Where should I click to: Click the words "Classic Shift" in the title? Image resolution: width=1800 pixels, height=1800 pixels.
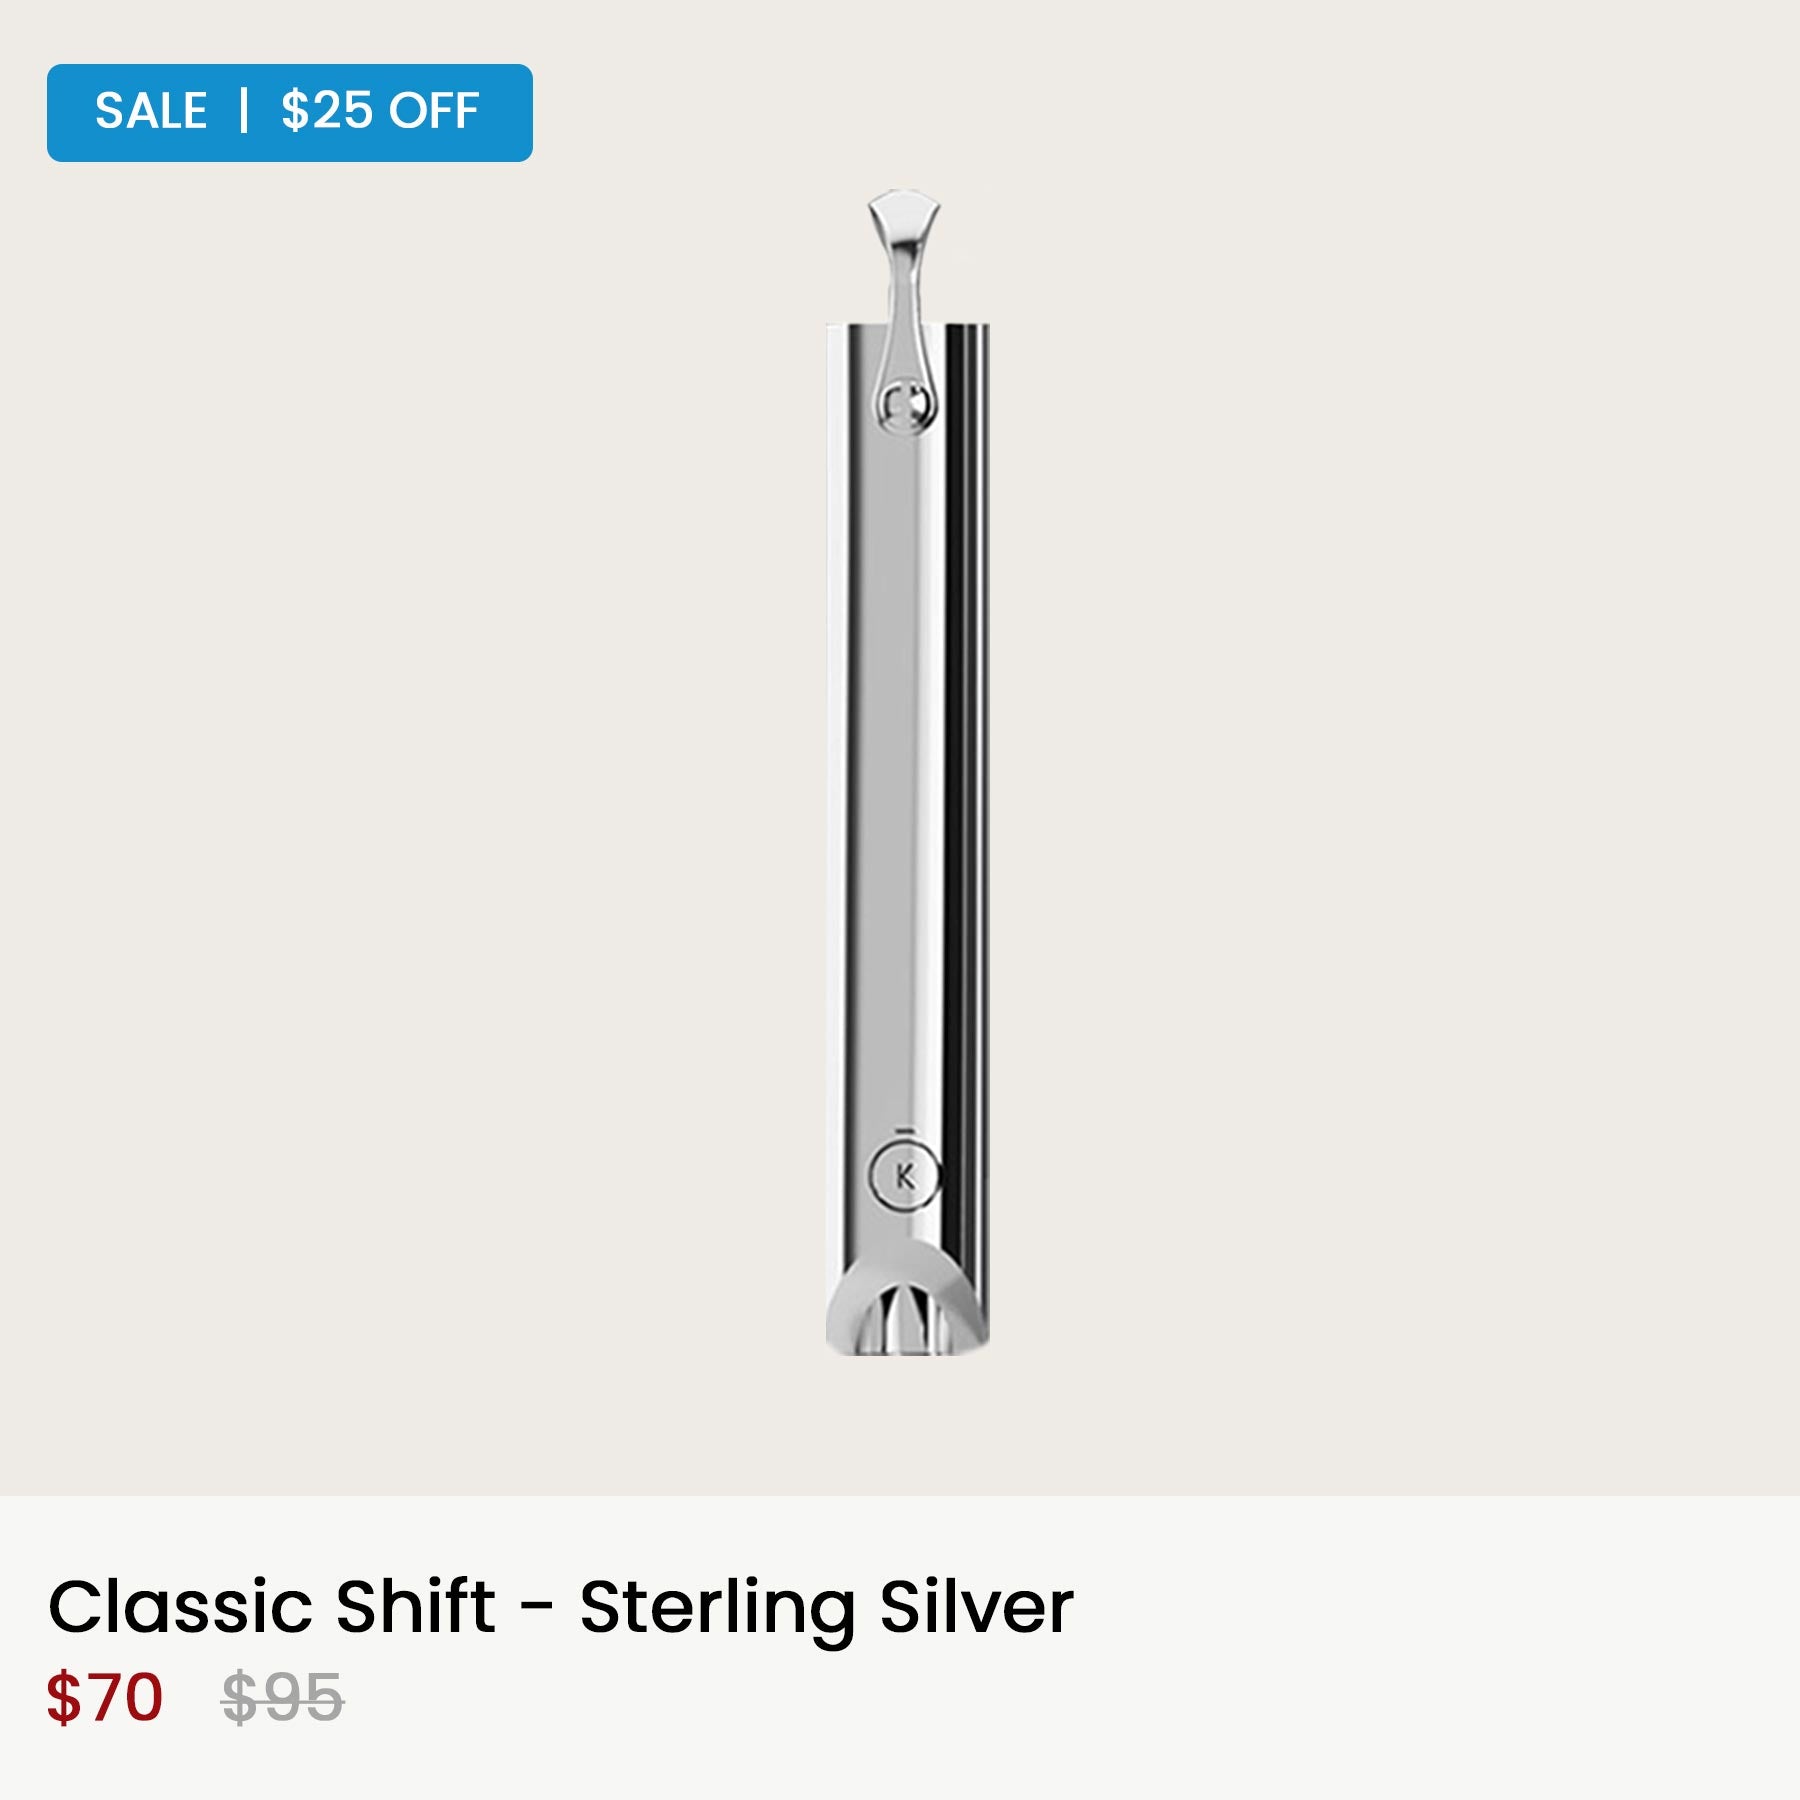(x=272, y=1607)
